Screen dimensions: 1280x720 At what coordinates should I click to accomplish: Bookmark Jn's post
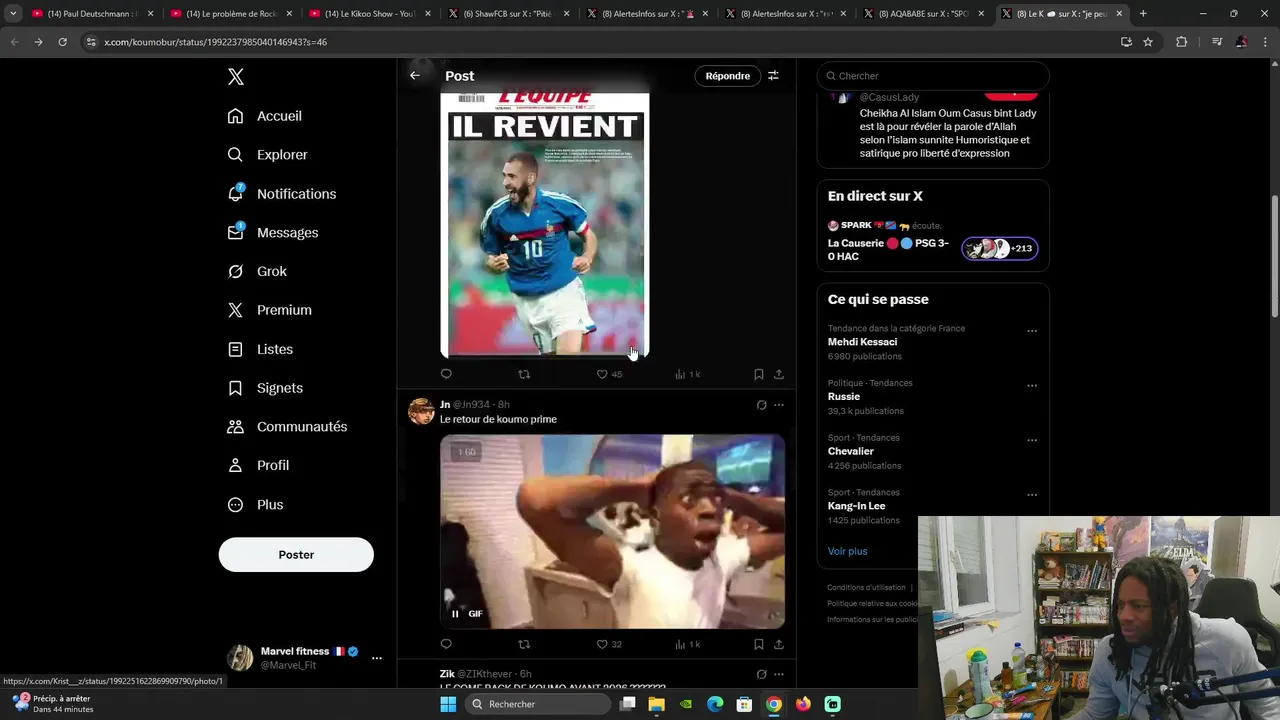coord(759,644)
